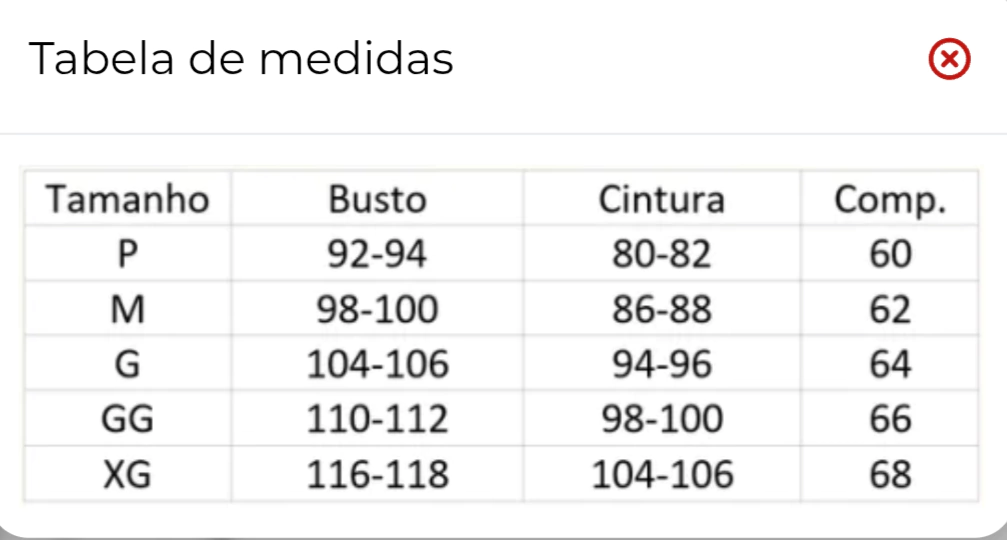The image size is (1007, 540).
Task: Click size XG row label
Action: tap(127, 475)
